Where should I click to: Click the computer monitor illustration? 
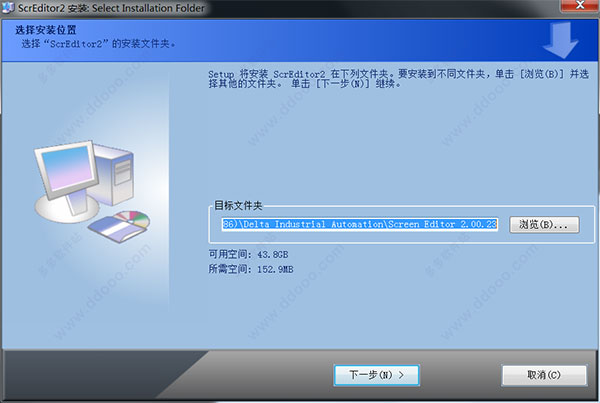pyautogui.click(x=67, y=168)
